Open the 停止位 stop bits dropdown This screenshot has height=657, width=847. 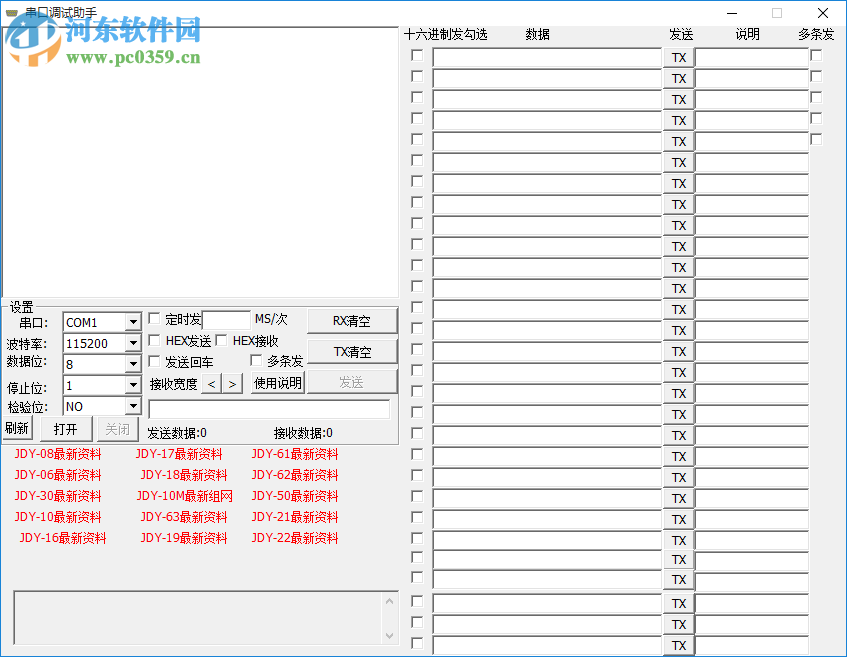tap(131, 385)
